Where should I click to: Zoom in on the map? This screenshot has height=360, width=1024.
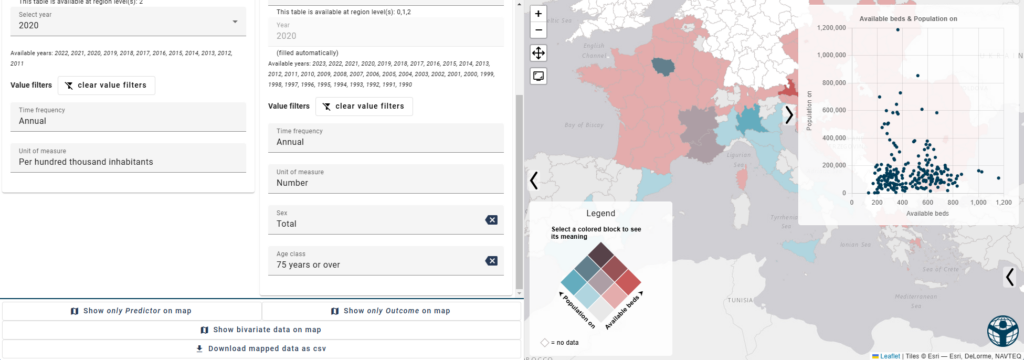(x=538, y=14)
